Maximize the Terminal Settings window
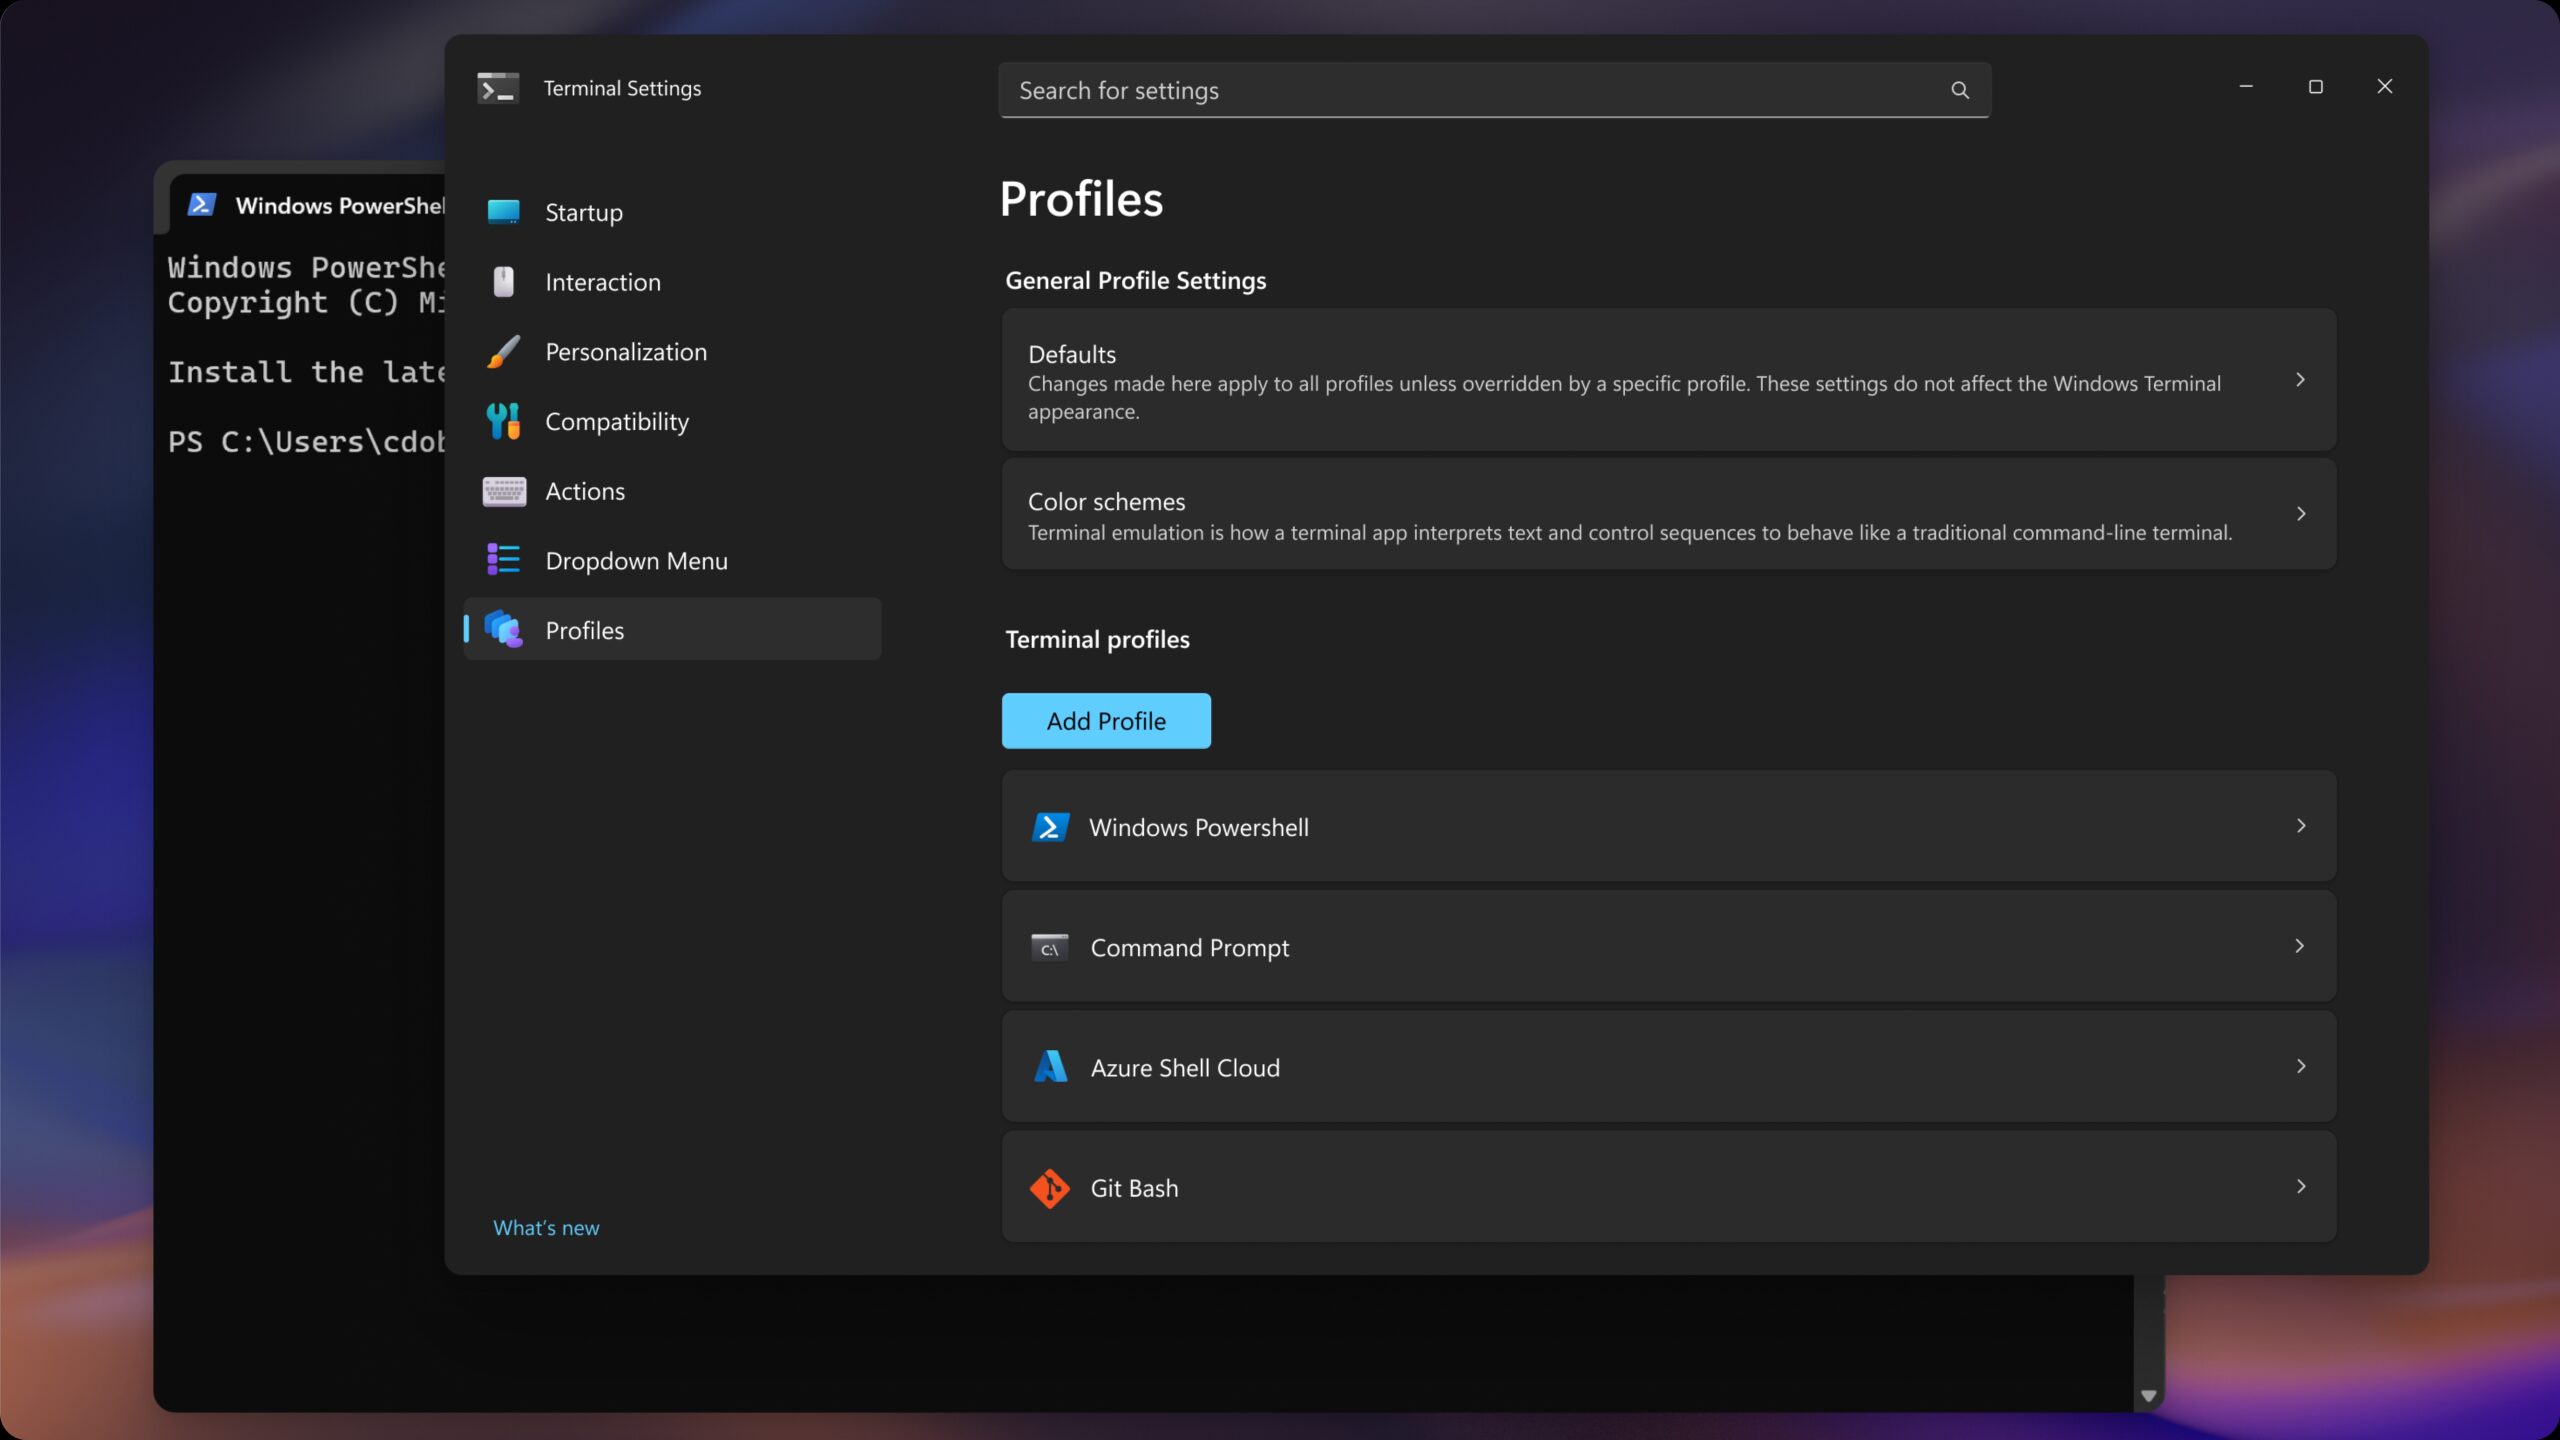 [2315, 87]
